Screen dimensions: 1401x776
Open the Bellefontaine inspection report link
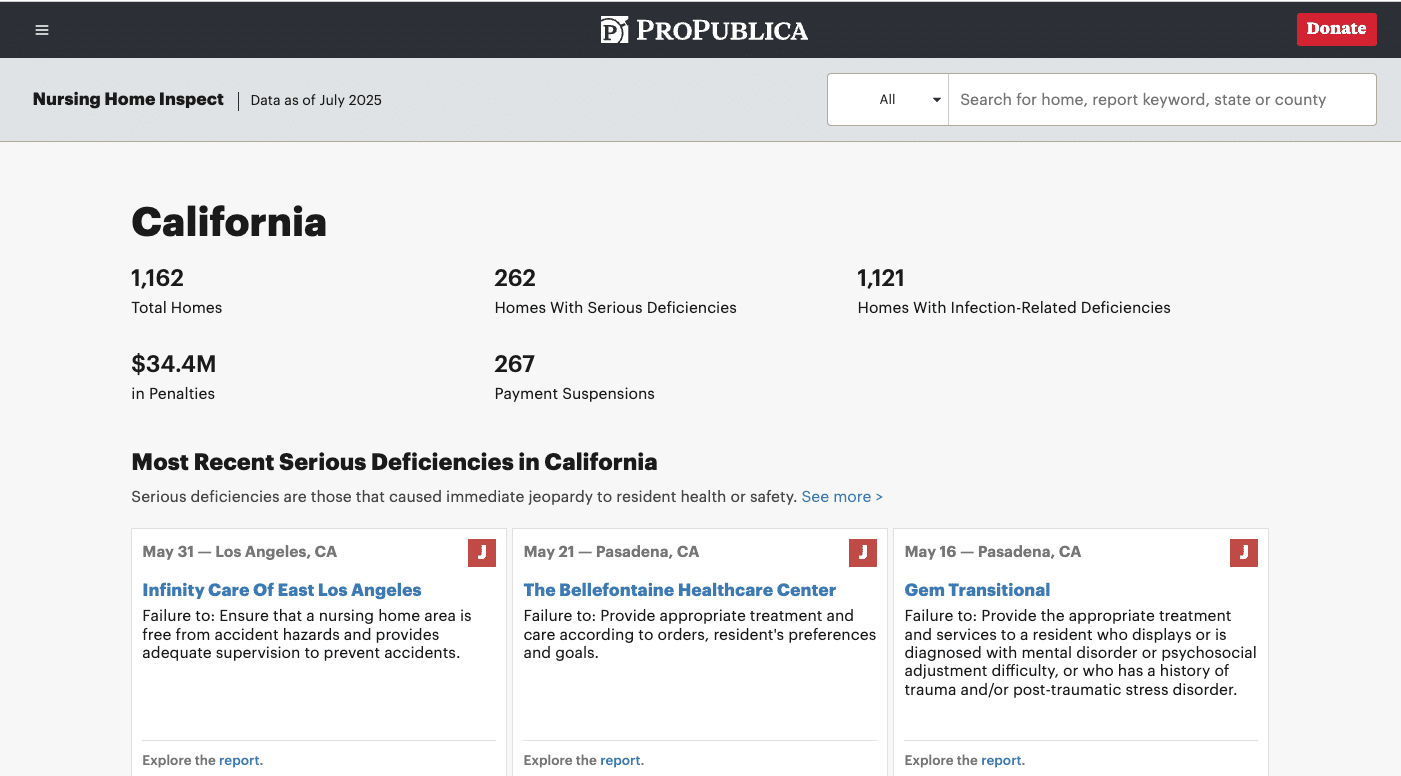pyautogui.click(x=621, y=760)
